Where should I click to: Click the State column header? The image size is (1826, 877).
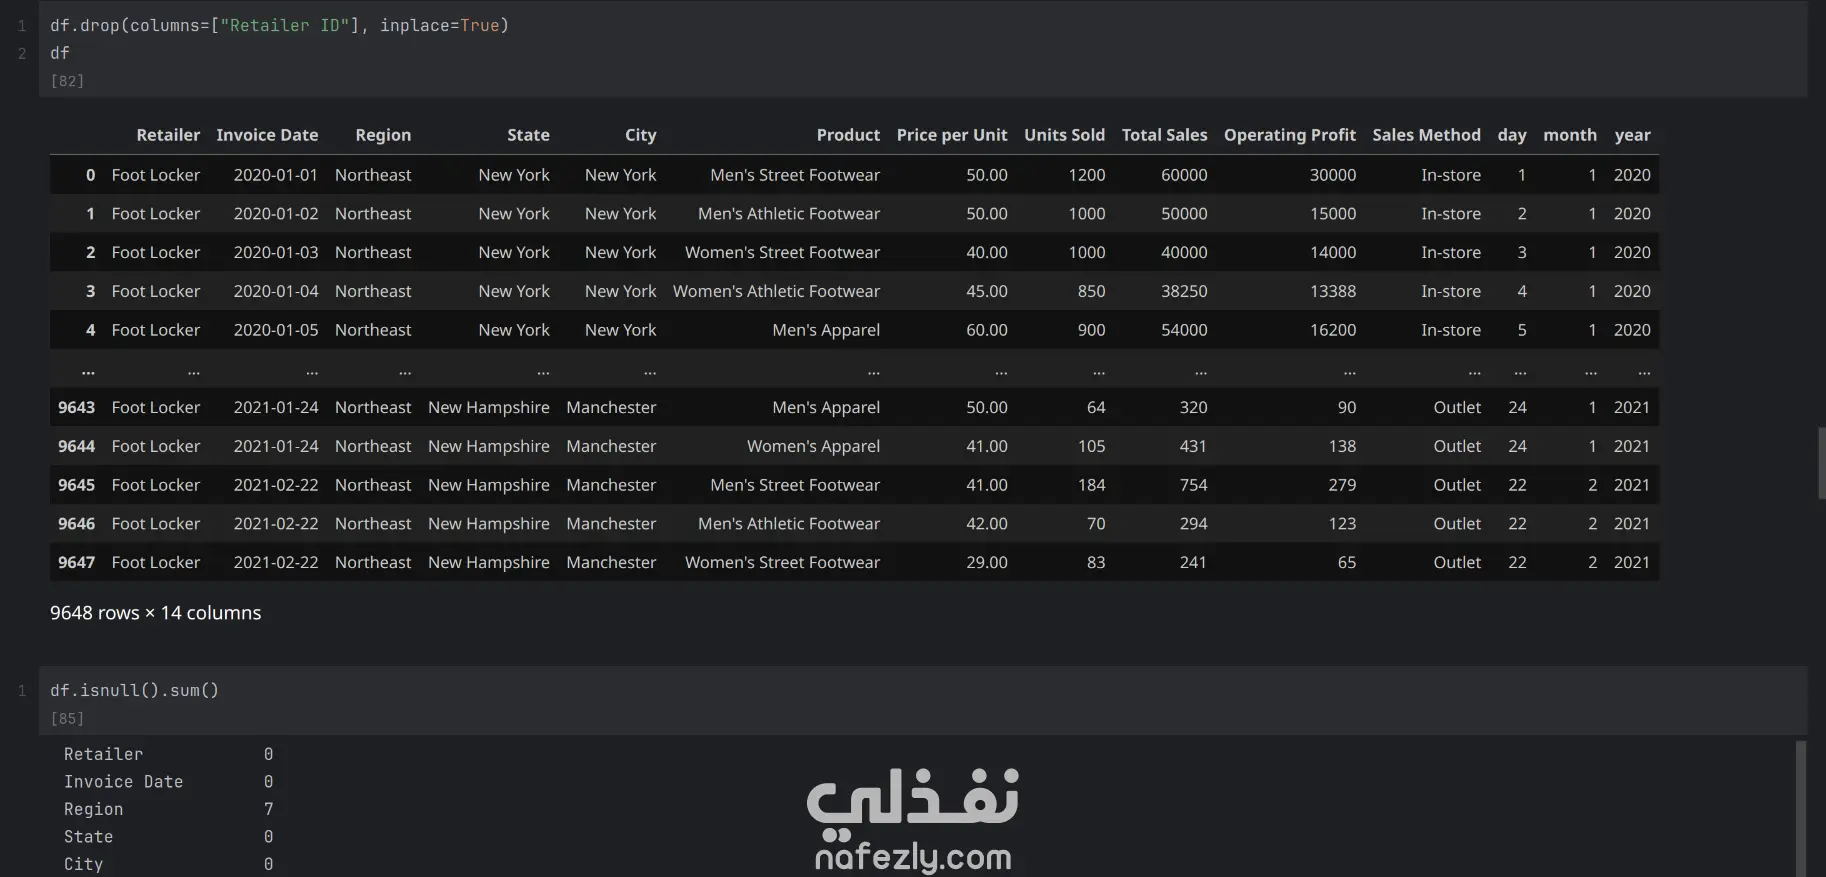[x=528, y=135]
